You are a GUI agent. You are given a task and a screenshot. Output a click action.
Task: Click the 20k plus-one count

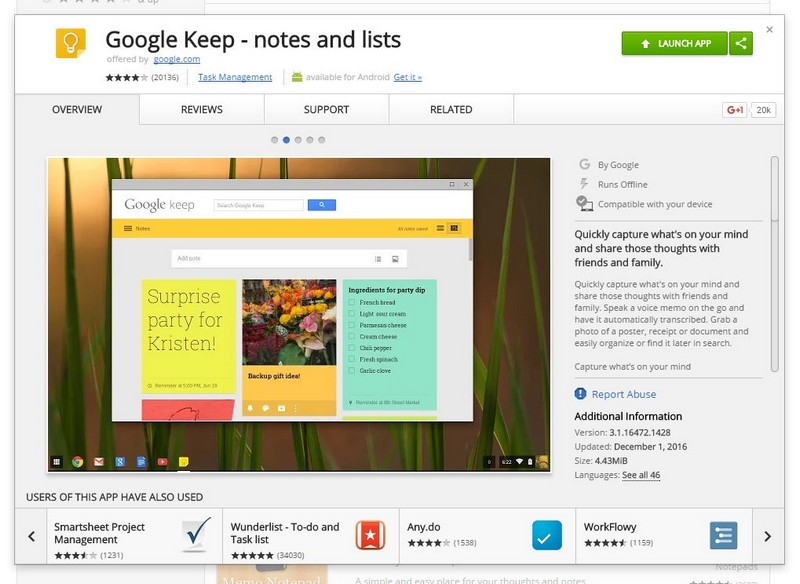(763, 110)
